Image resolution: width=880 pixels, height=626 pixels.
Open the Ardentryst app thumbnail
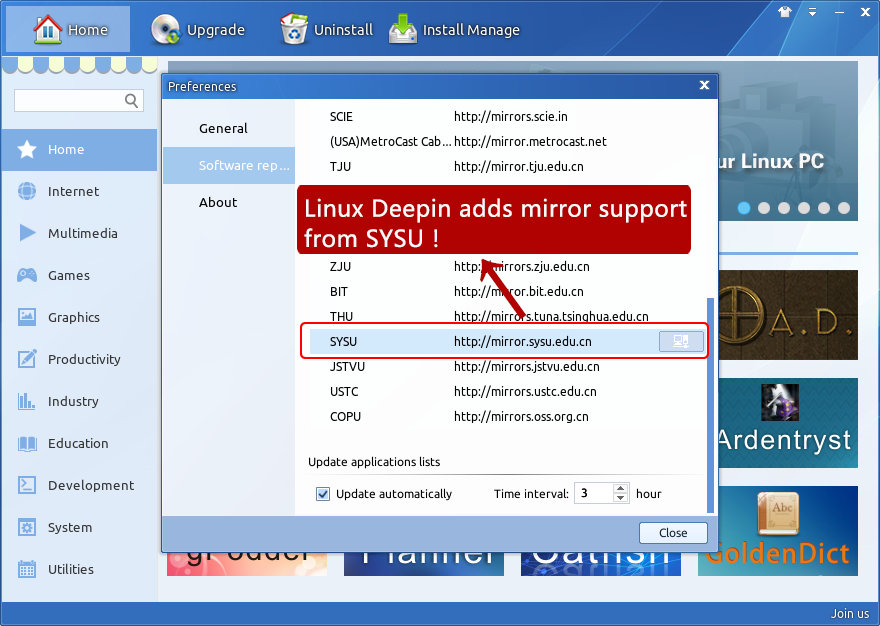coord(788,423)
